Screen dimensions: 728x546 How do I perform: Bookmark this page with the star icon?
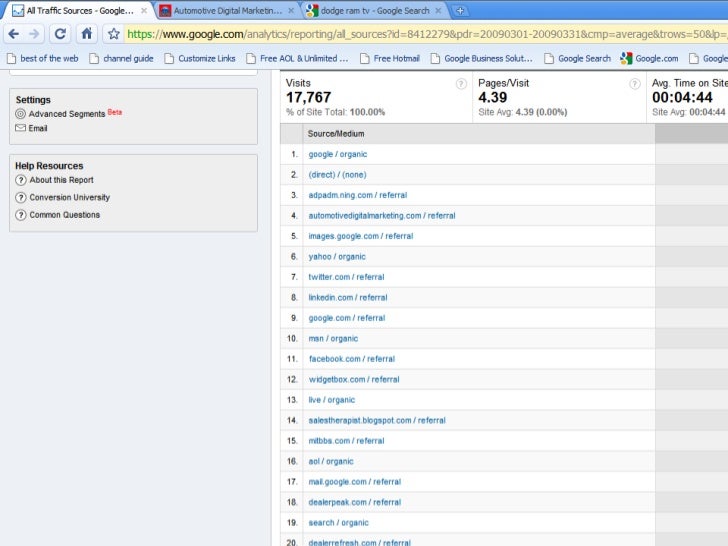(114, 34)
